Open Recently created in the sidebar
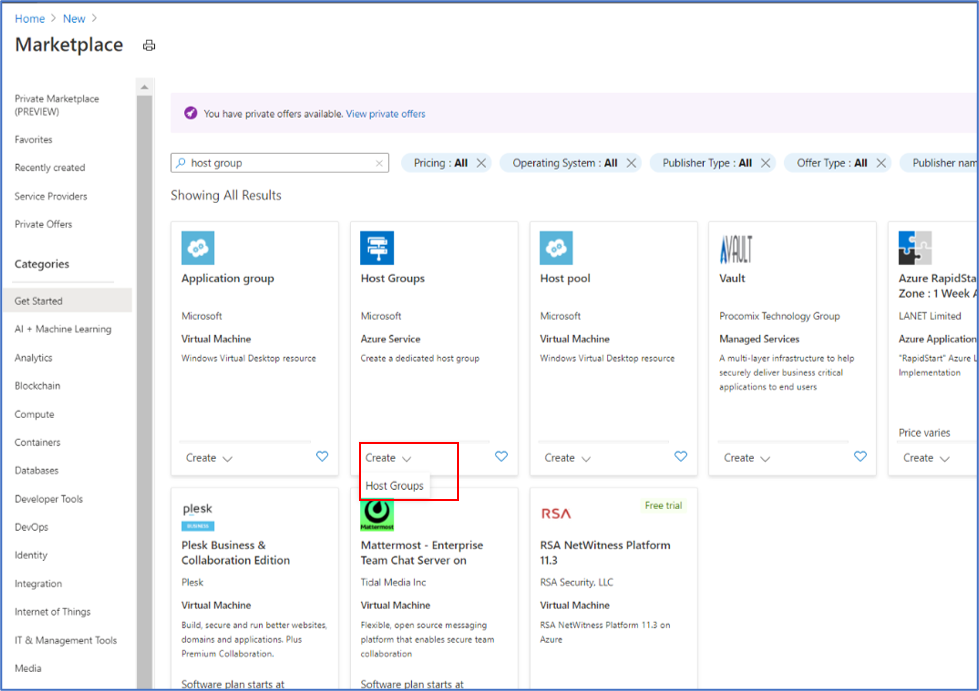The height and width of the screenshot is (691, 979). (50, 168)
